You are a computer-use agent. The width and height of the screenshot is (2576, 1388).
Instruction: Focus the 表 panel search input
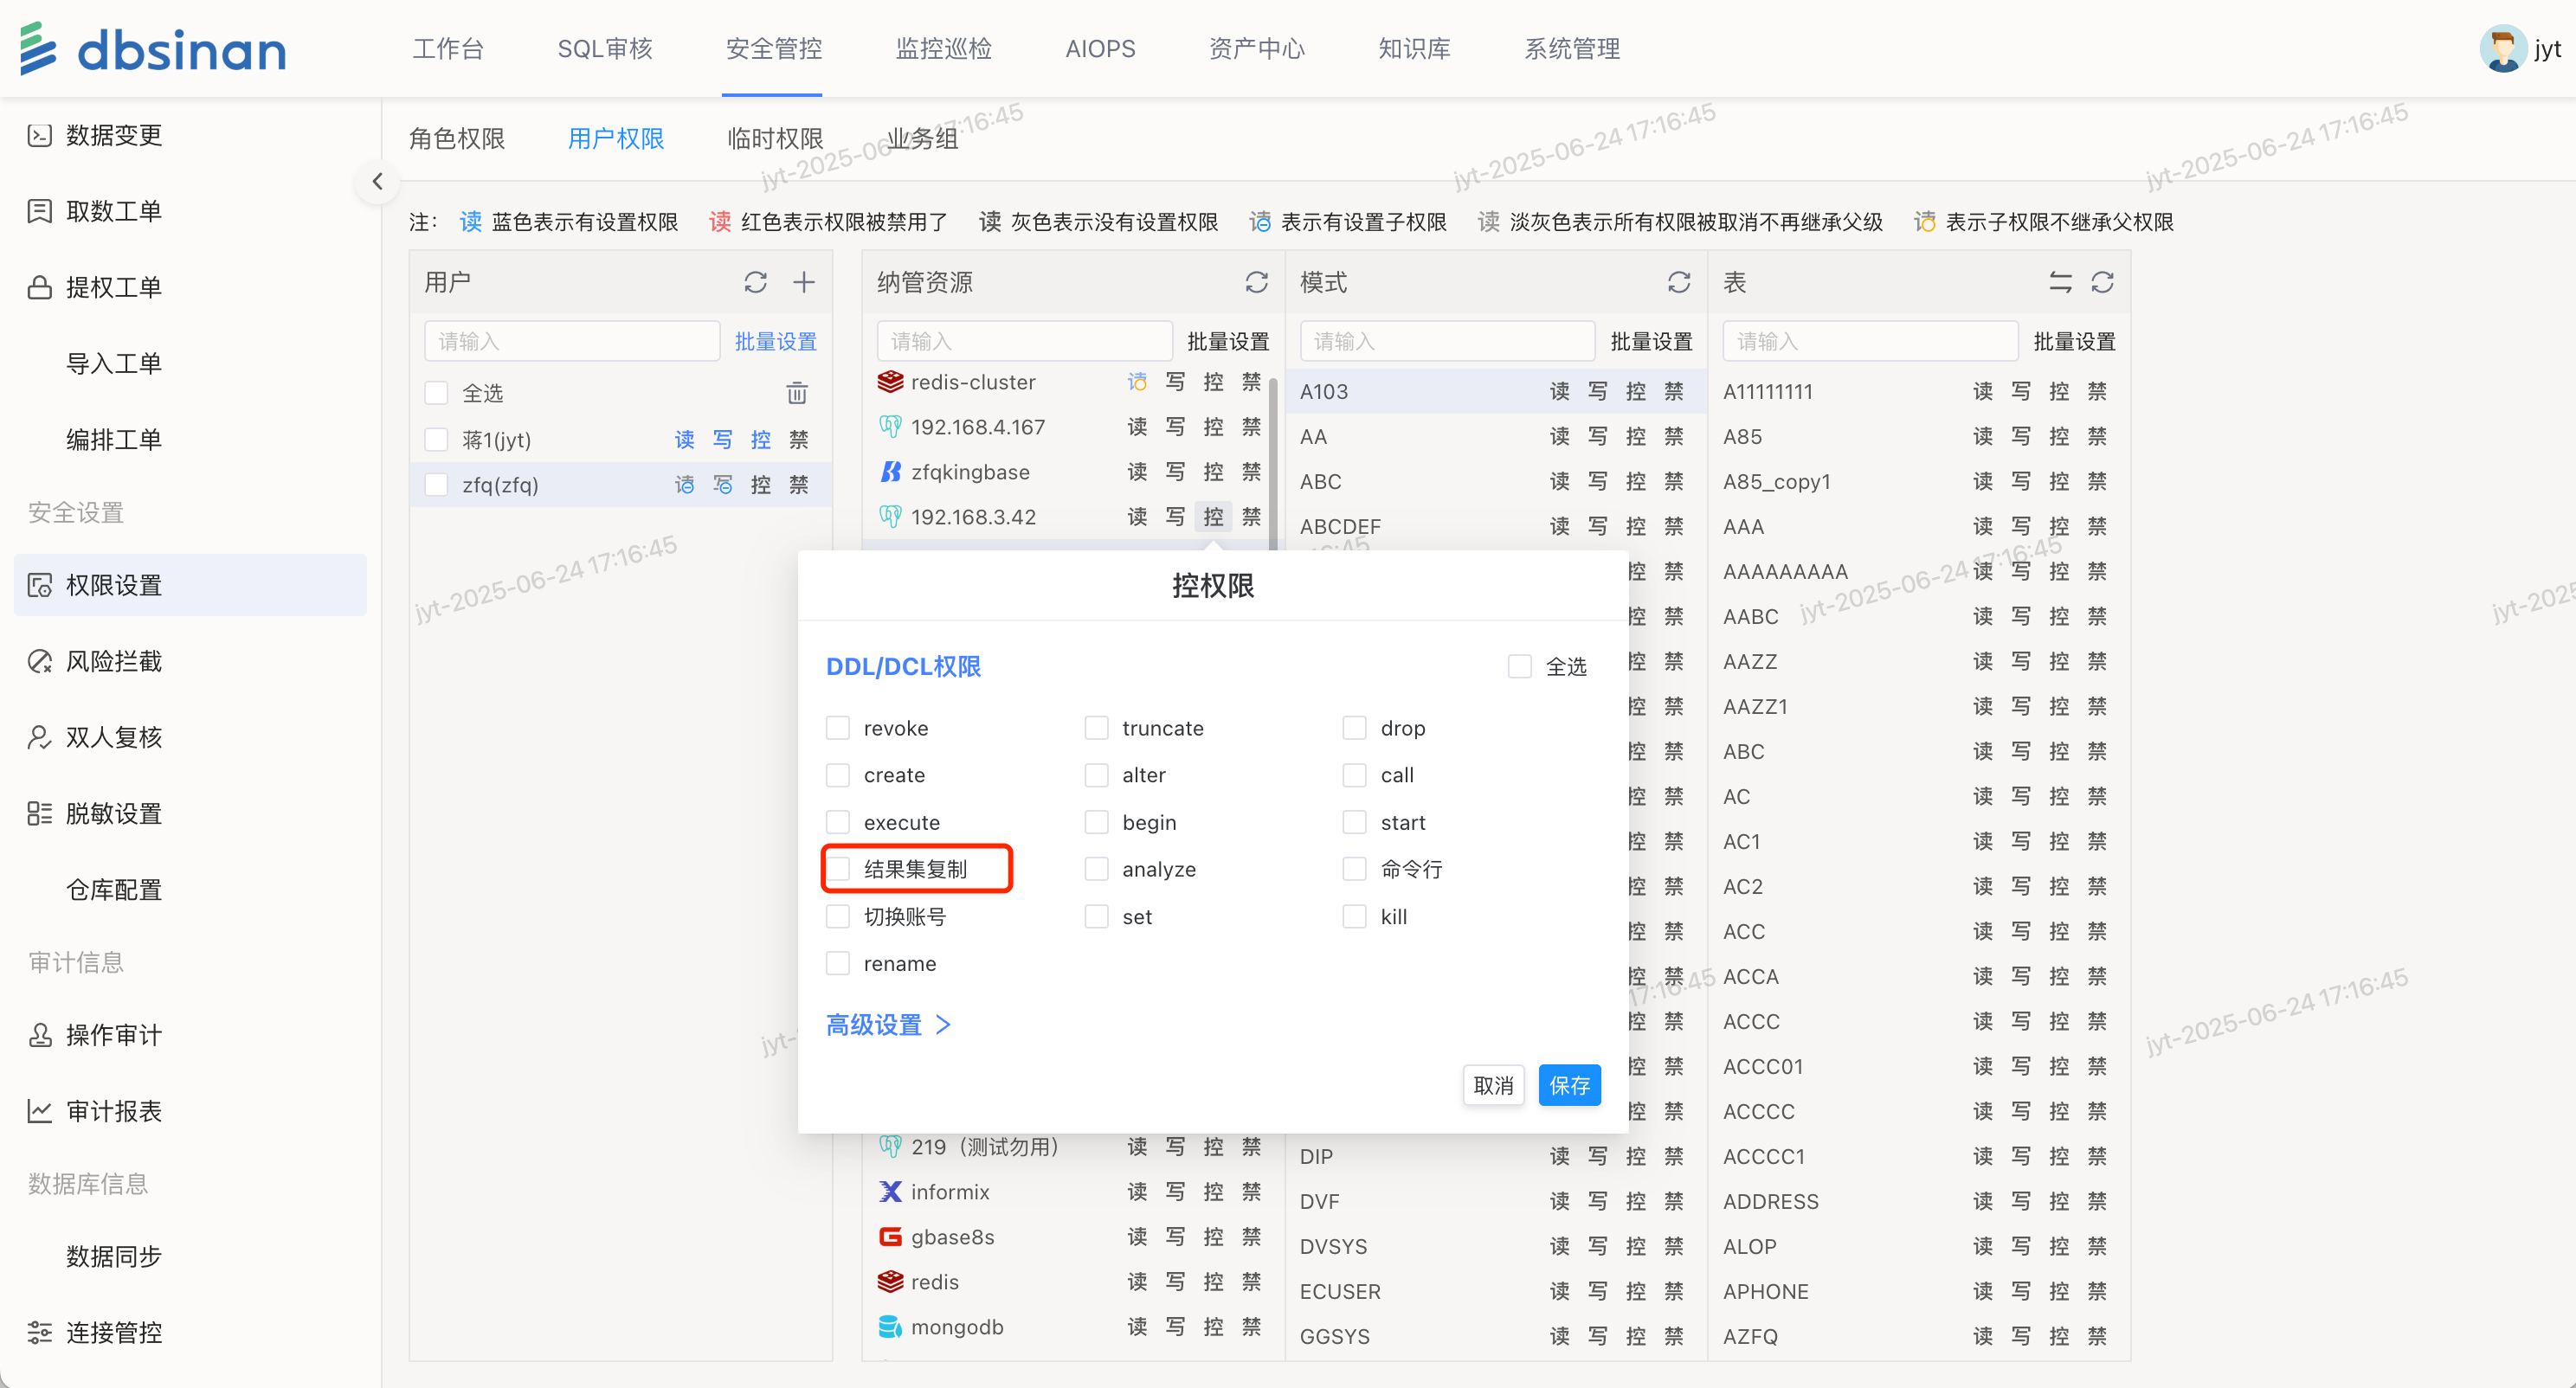coord(1868,341)
